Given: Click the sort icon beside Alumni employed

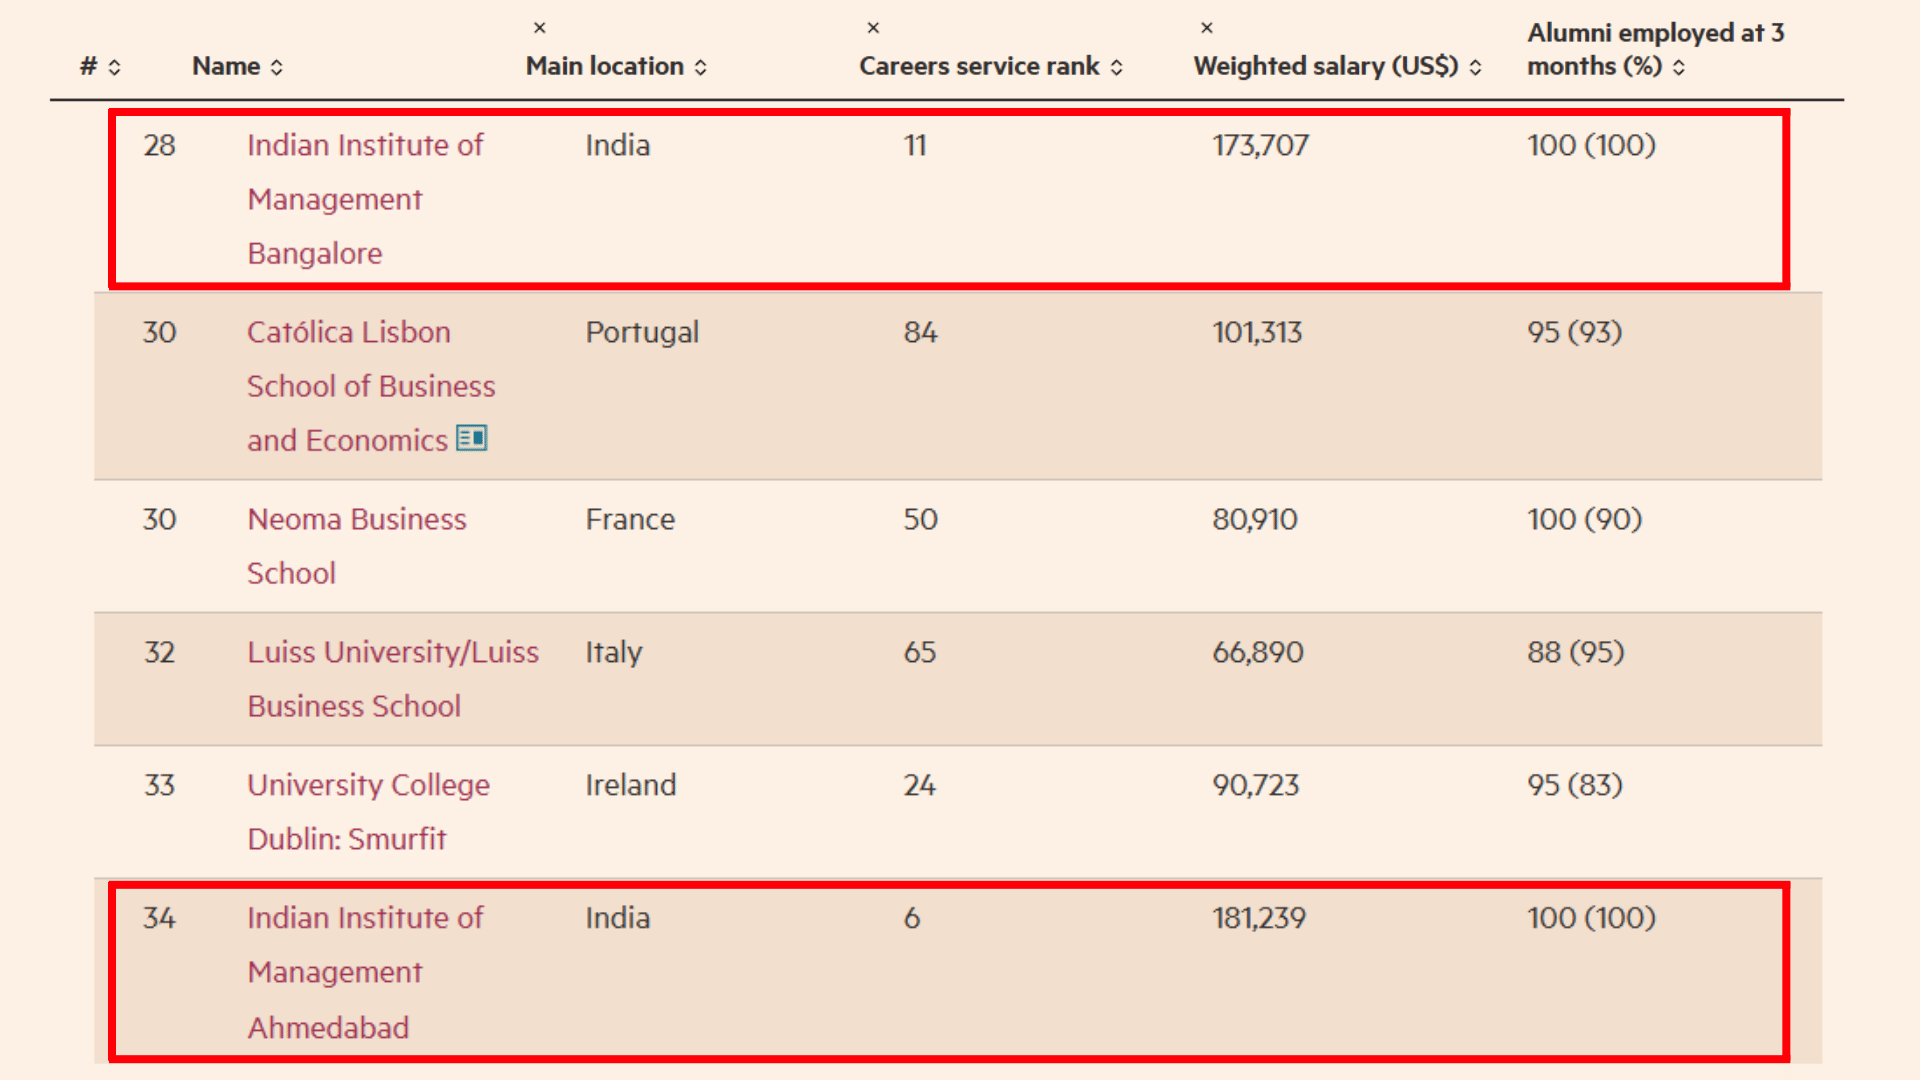Looking at the screenshot, I should [x=1679, y=67].
